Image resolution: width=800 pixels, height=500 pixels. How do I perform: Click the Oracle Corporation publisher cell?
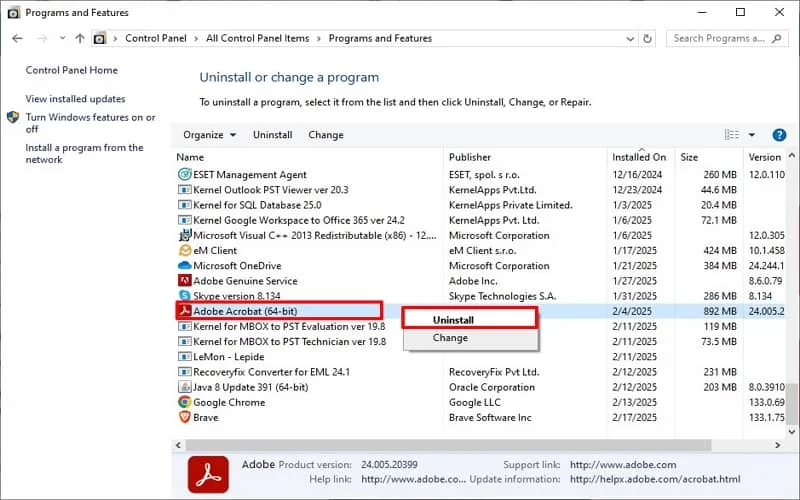tap(492, 387)
